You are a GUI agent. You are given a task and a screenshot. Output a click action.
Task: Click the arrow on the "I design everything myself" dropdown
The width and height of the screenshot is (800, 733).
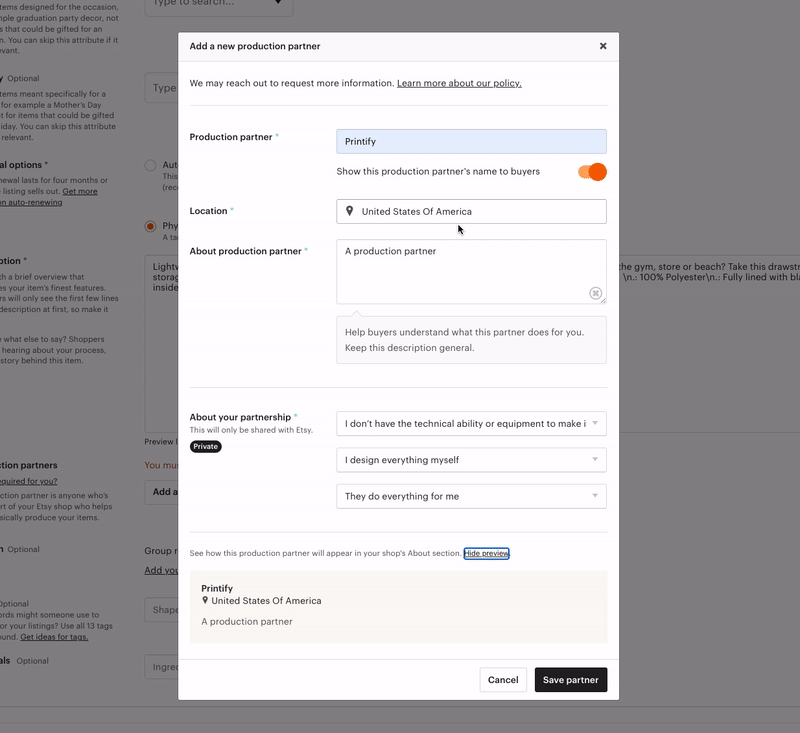[x=595, y=460]
